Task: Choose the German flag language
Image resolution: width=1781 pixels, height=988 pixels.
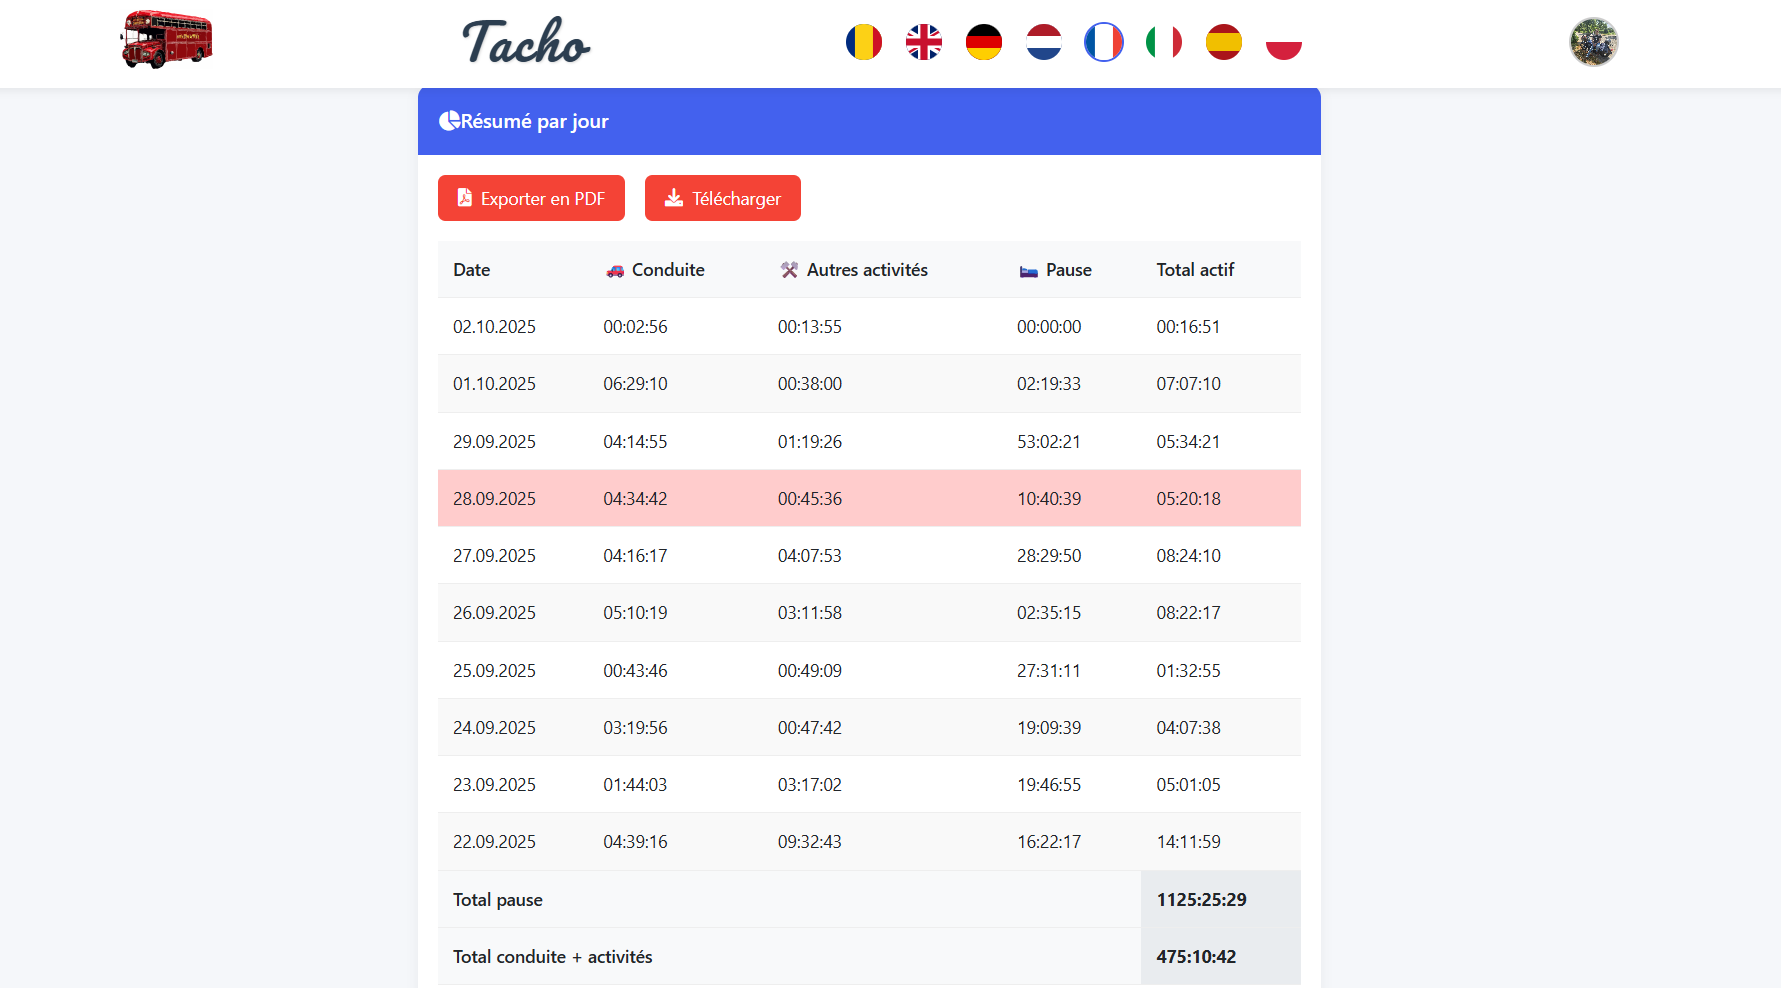Action: (x=983, y=42)
